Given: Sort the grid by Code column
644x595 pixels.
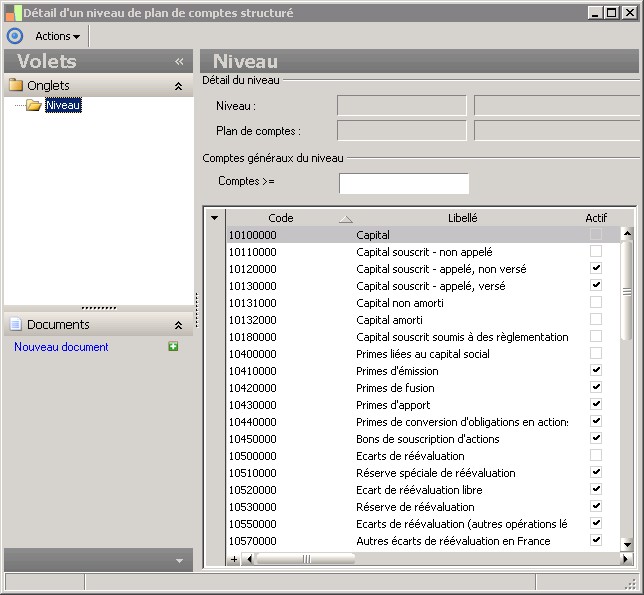Looking at the screenshot, I should [x=281, y=218].
